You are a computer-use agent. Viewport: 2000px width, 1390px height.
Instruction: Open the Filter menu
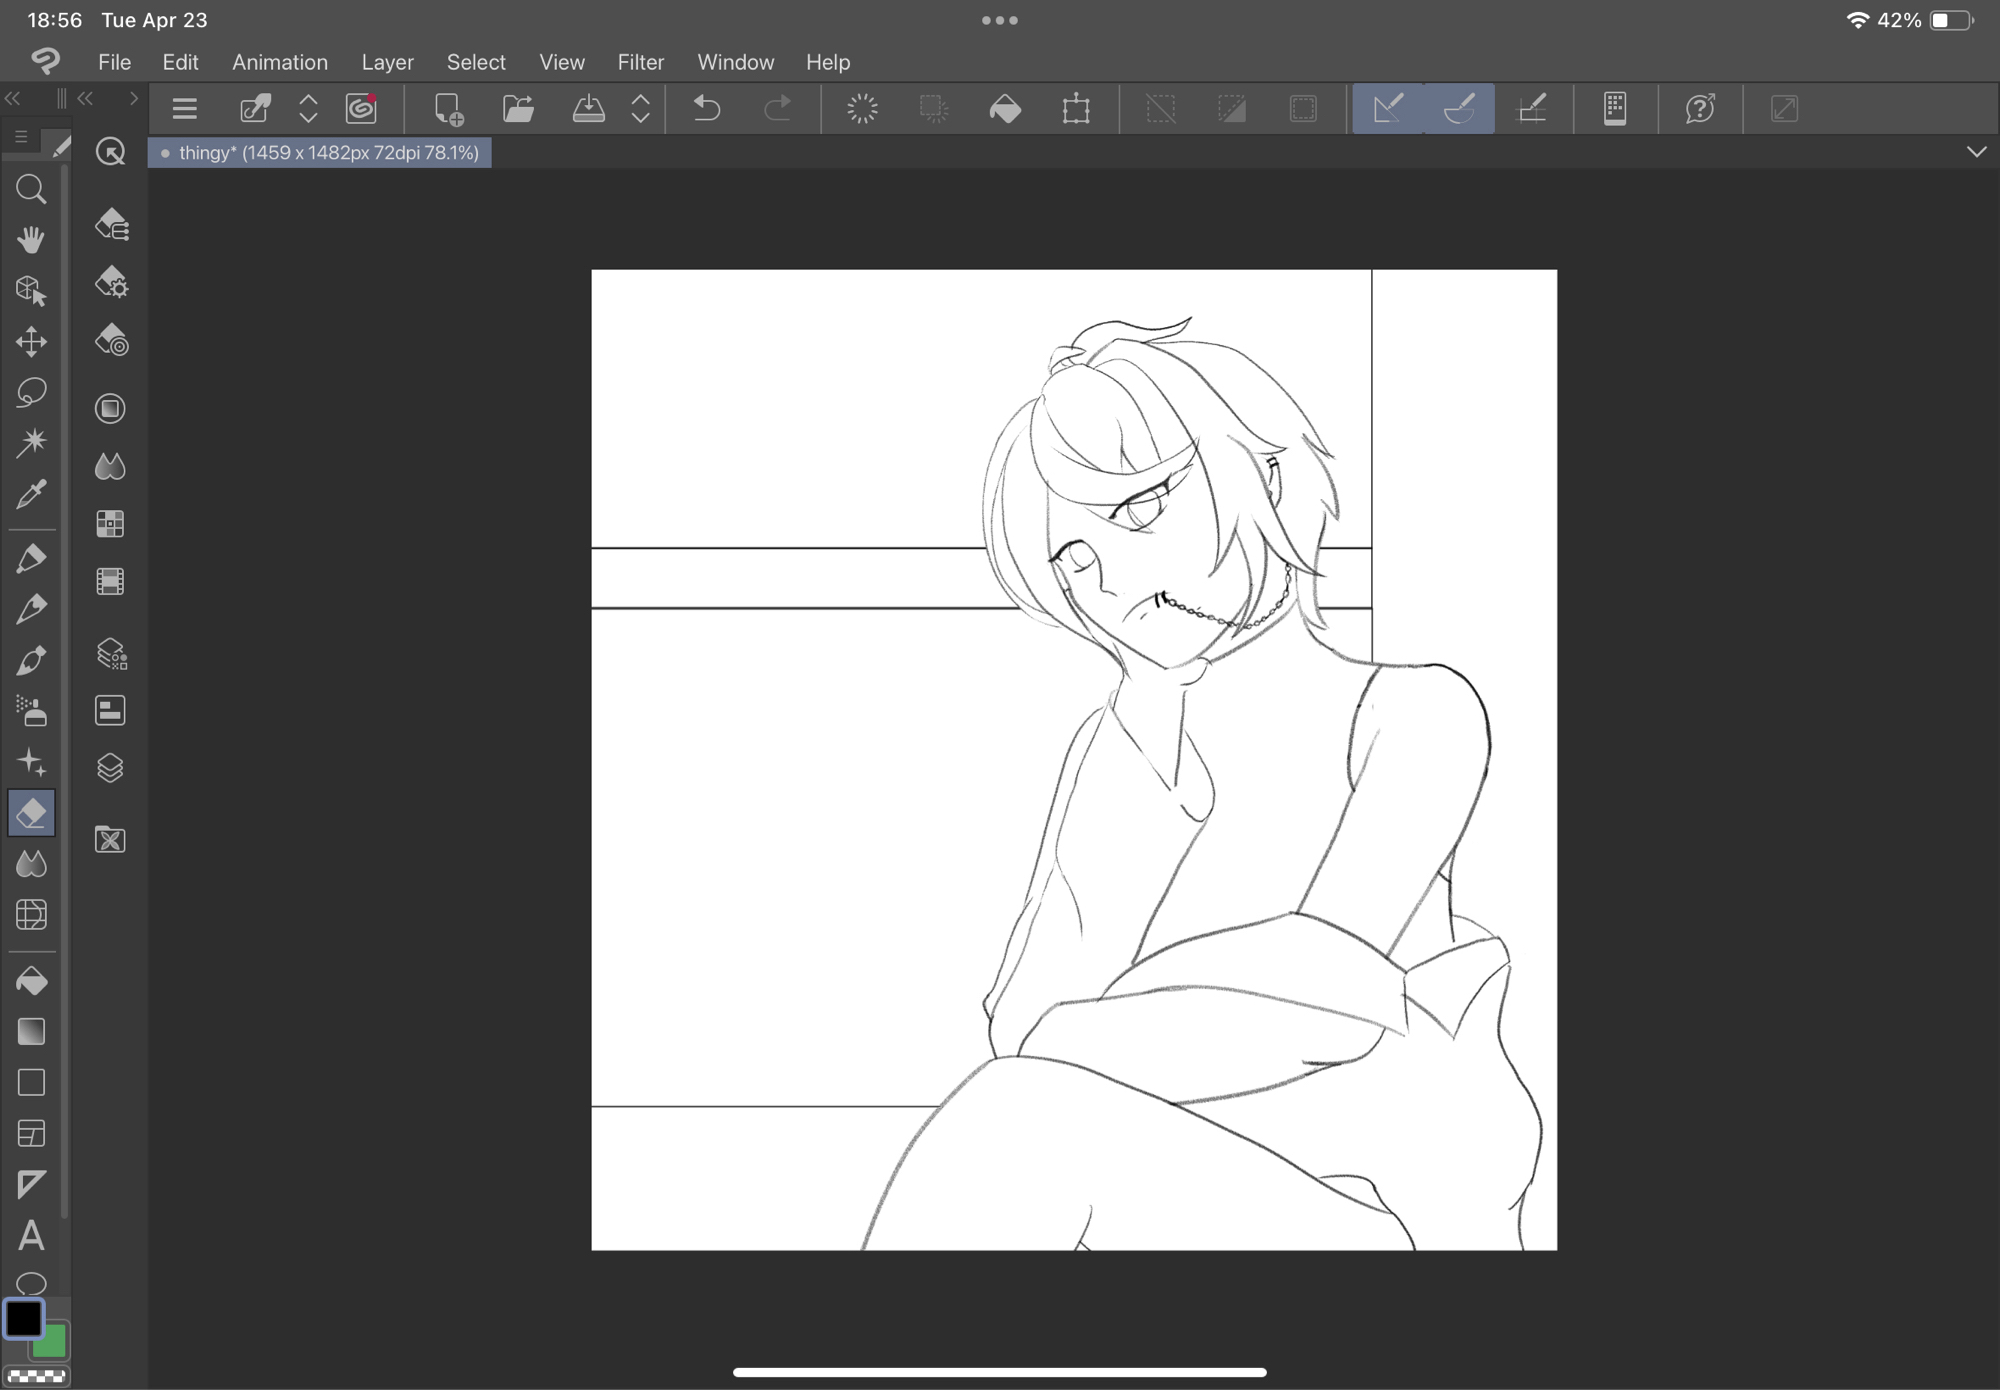(x=640, y=62)
